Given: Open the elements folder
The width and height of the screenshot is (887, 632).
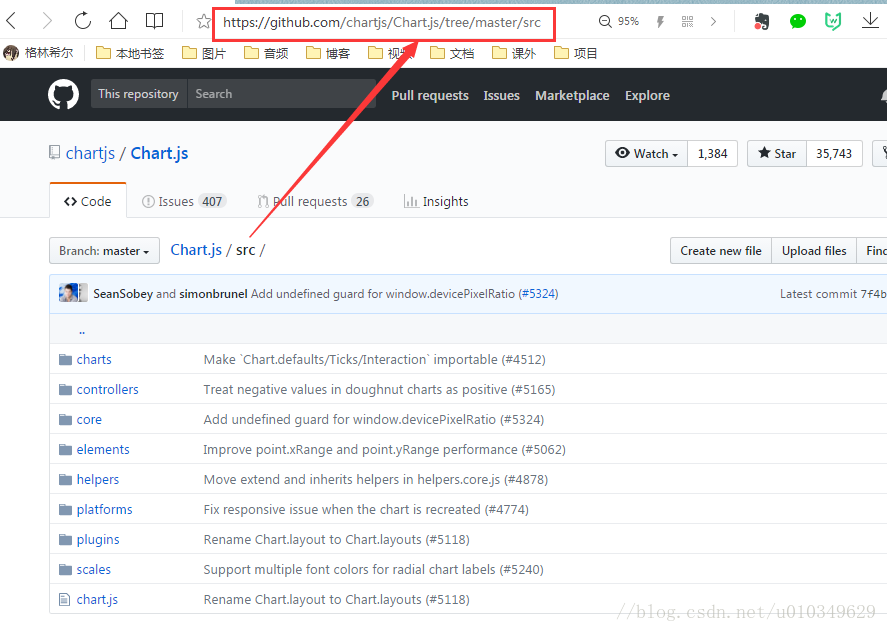Looking at the screenshot, I should (103, 449).
